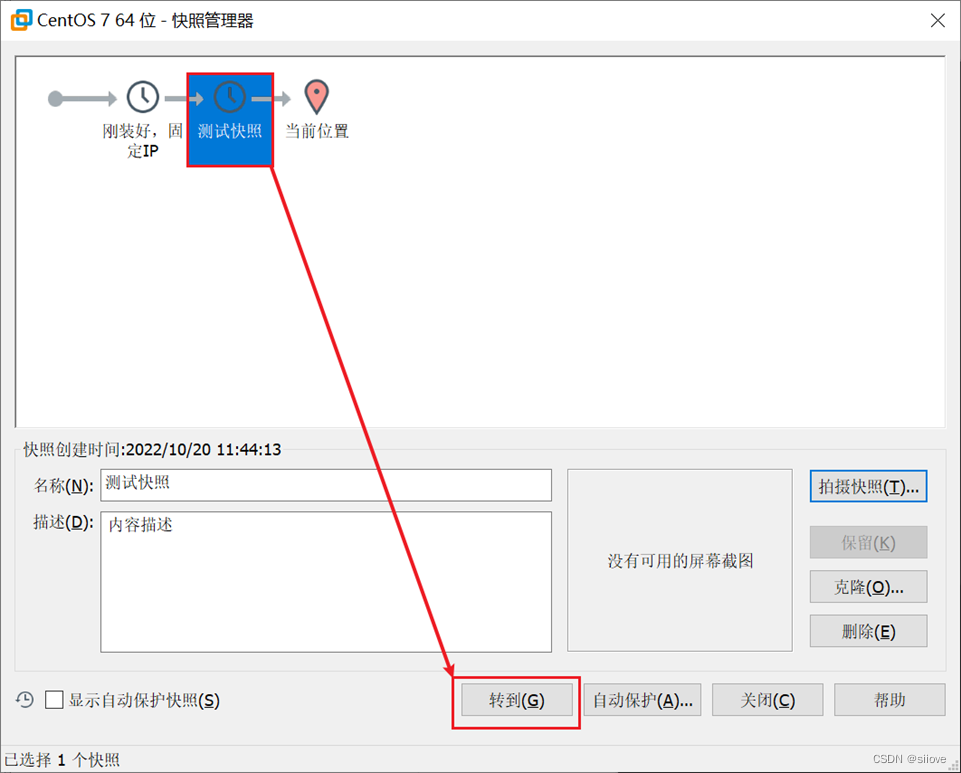Screen dimensions: 961x773
Task: Click the 测试快照 label under selected snapshot
Action: [230, 131]
